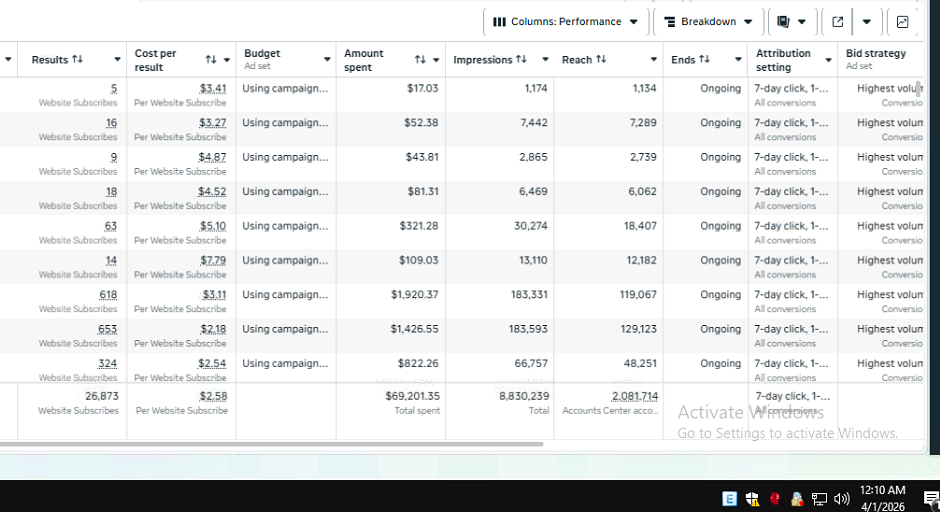Sort by Results column arrows
This screenshot has height=512, width=940.
pyautogui.click(x=77, y=59)
